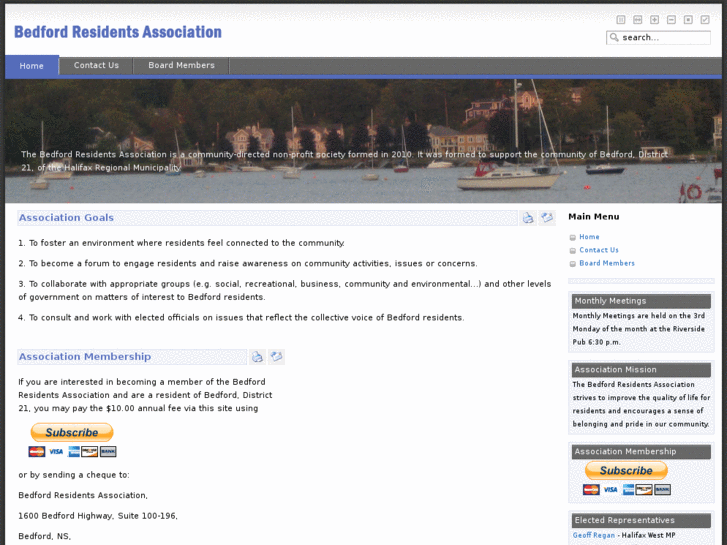
Task: Open the Board Members navigation tab
Action: point(181,65)
